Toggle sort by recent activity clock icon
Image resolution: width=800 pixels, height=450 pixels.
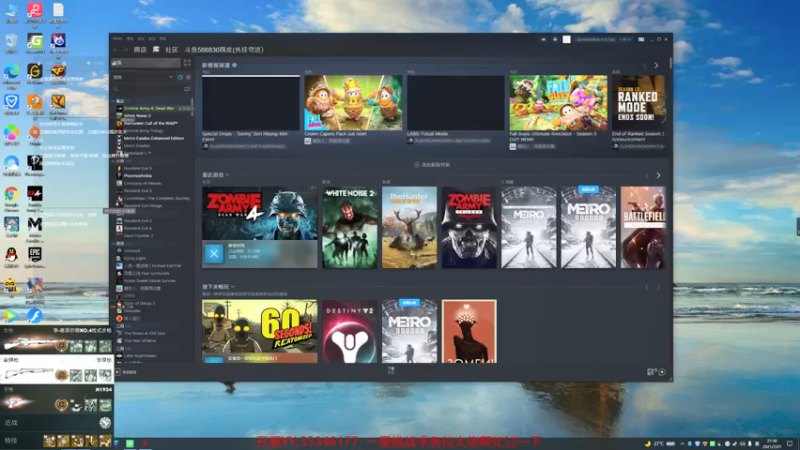point(180,77)
